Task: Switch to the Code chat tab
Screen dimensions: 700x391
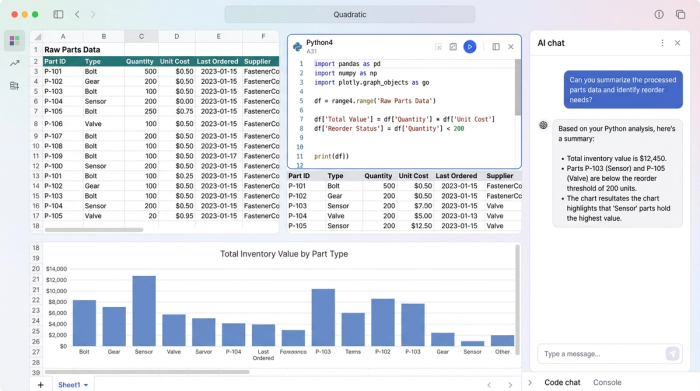Action: (x=562, y=383)
